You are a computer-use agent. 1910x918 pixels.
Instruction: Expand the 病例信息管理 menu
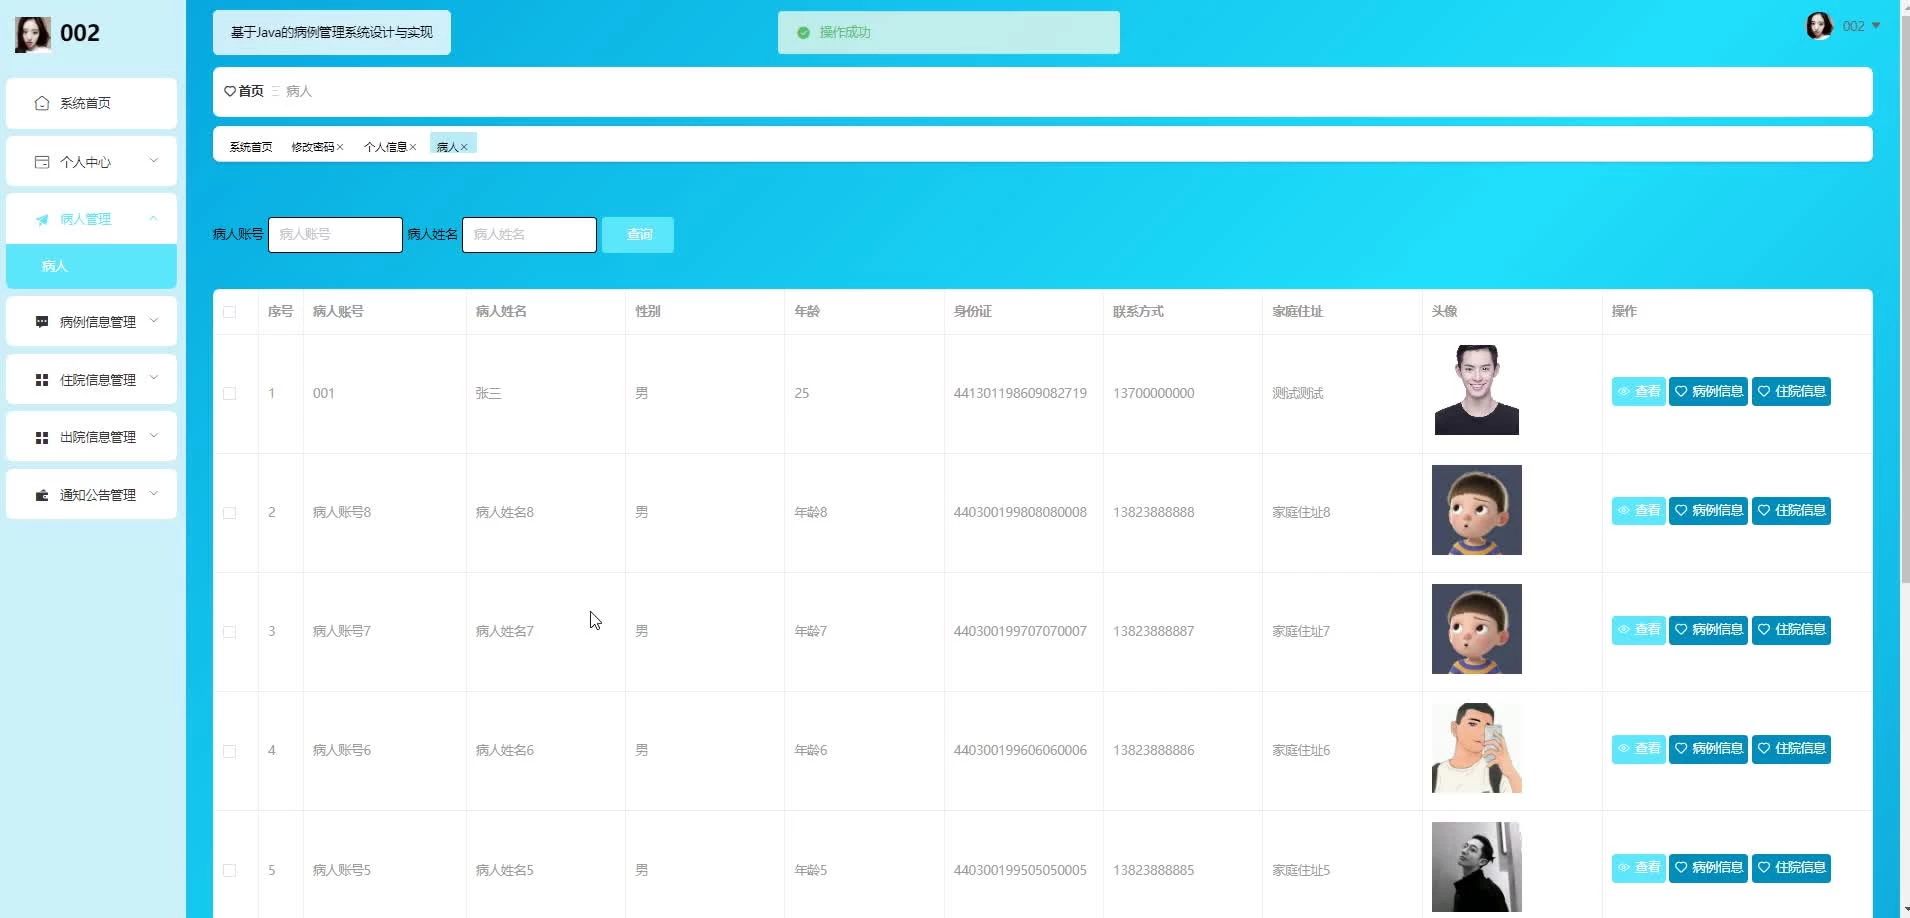click(x=91, y=321)
